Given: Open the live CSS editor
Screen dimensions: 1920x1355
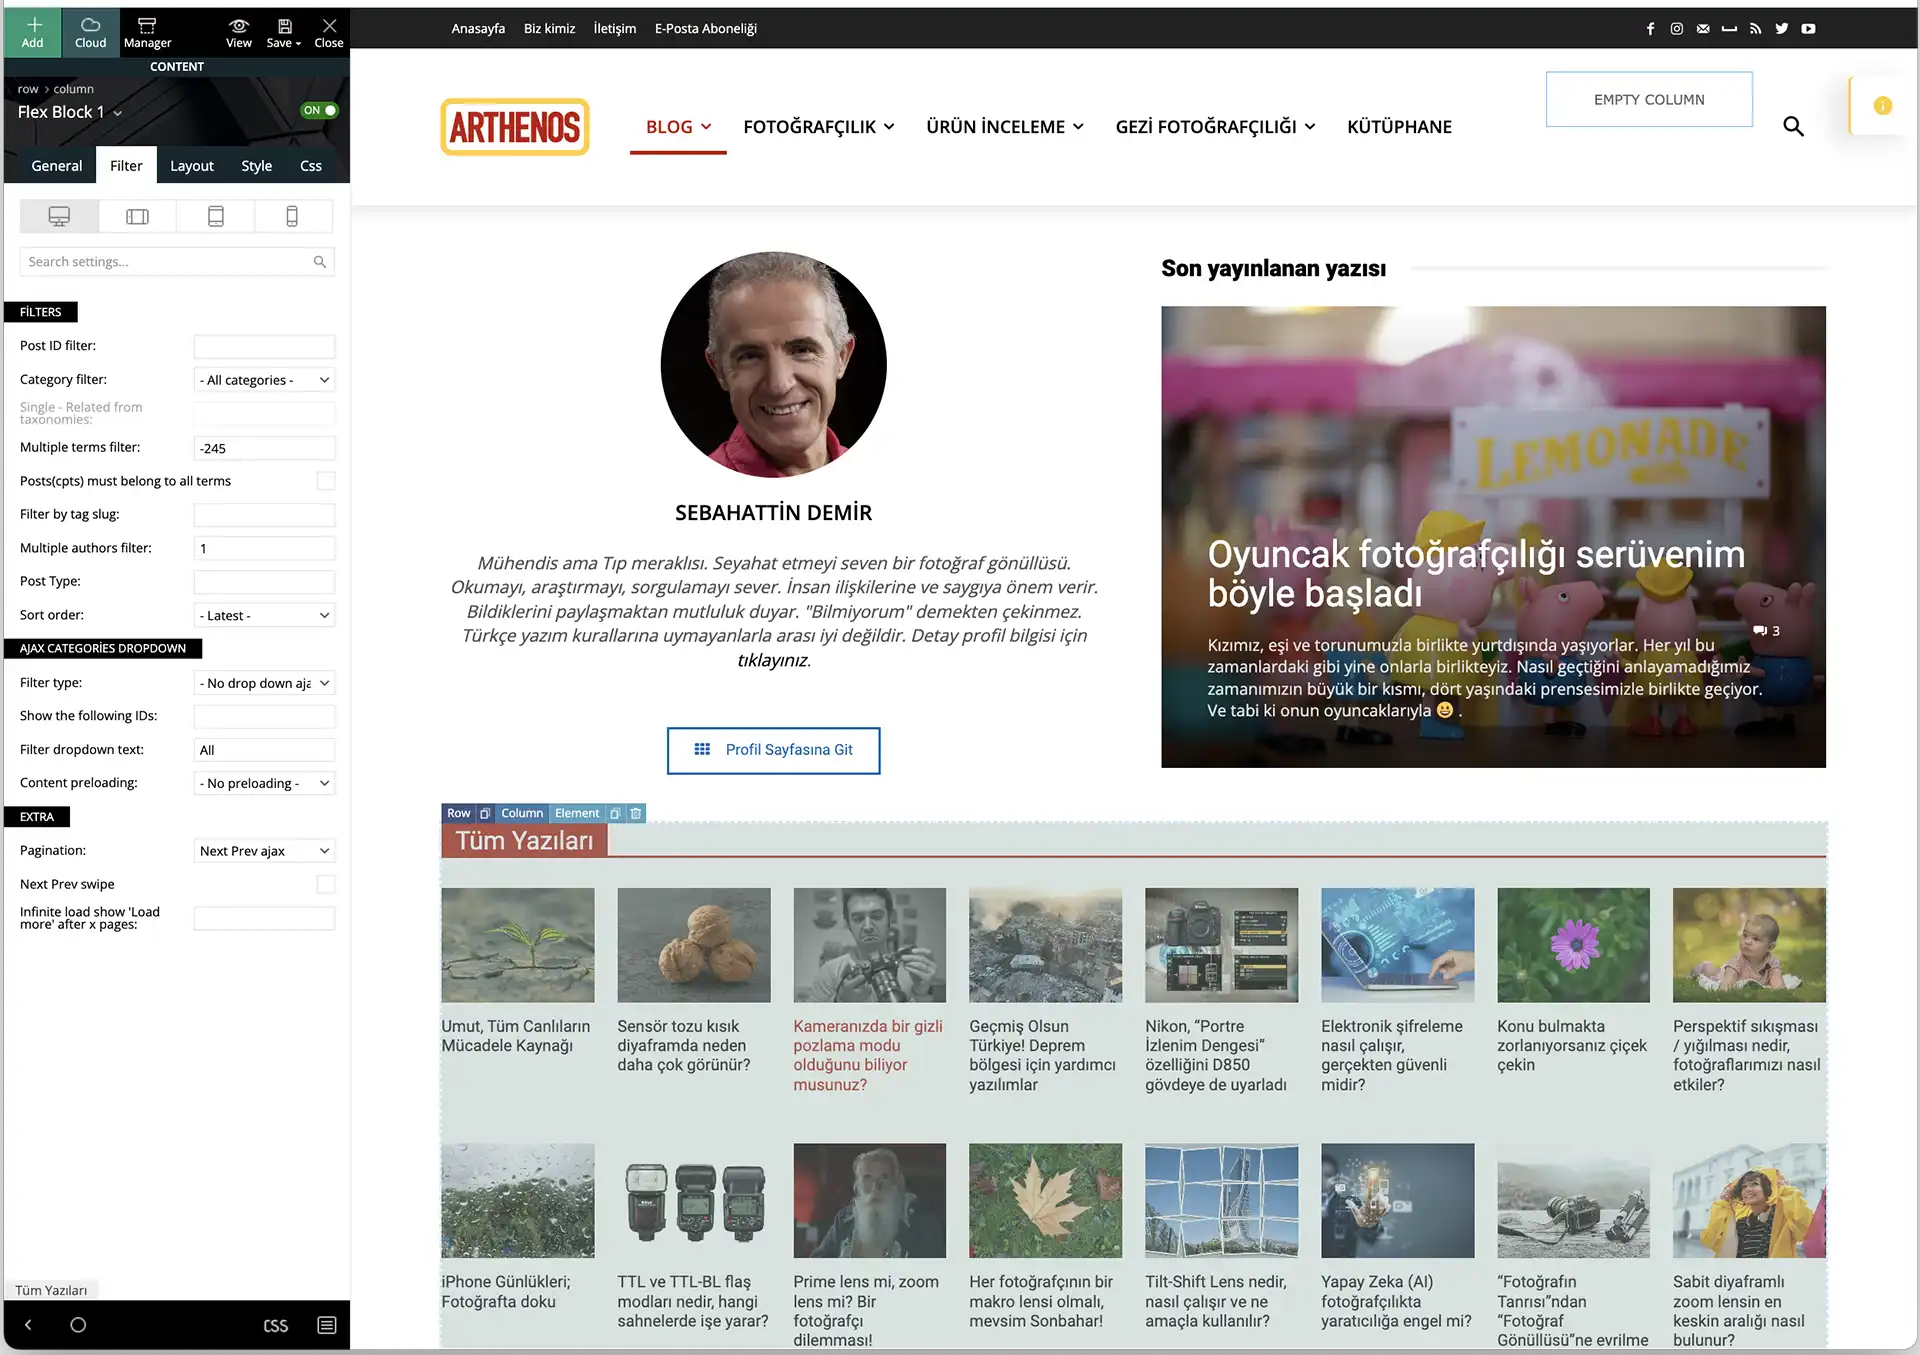Looking at the screenshot, I should click(x=275, y=1326).
